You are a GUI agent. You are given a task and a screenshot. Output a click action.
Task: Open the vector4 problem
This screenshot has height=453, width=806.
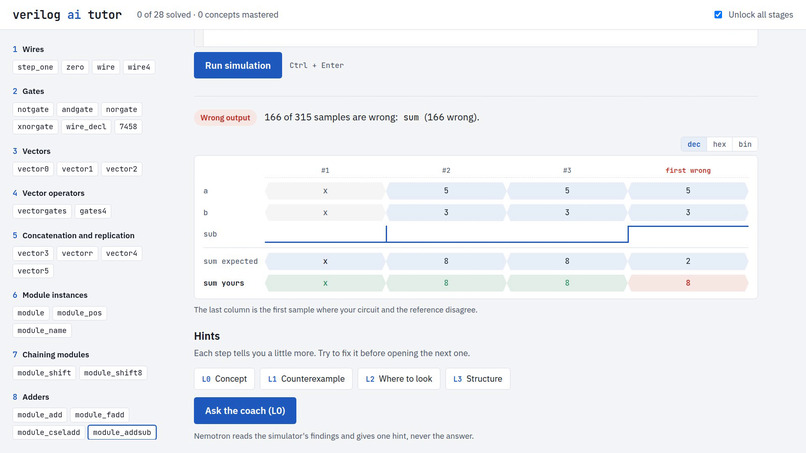[121, 253]
